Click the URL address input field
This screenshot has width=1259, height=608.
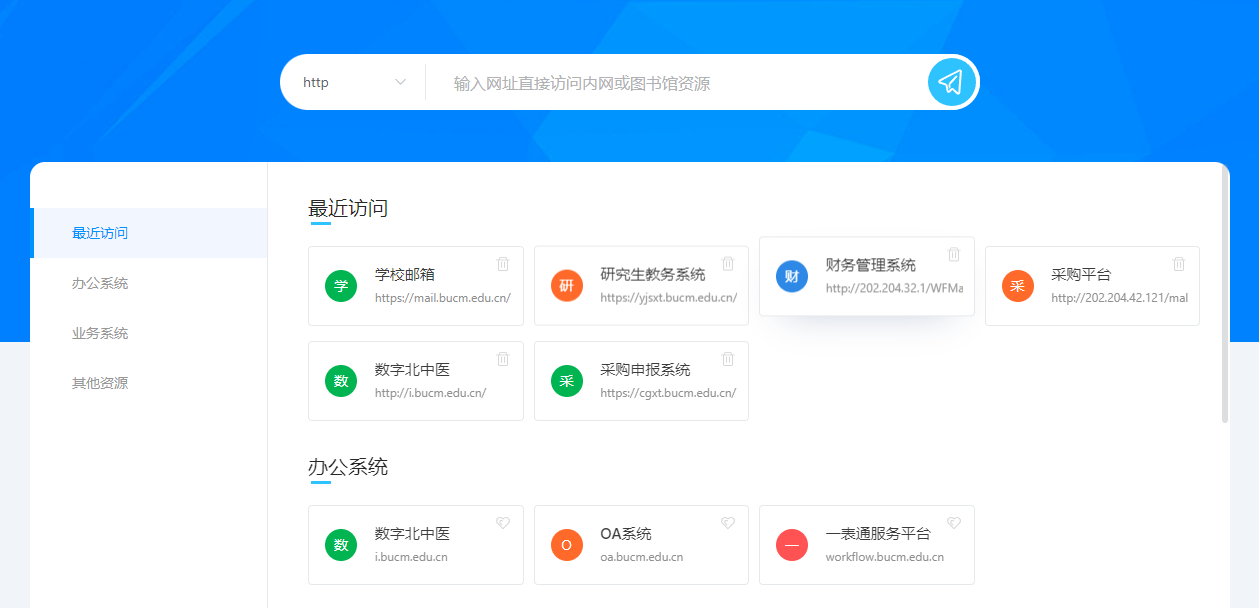pos(680,83)
